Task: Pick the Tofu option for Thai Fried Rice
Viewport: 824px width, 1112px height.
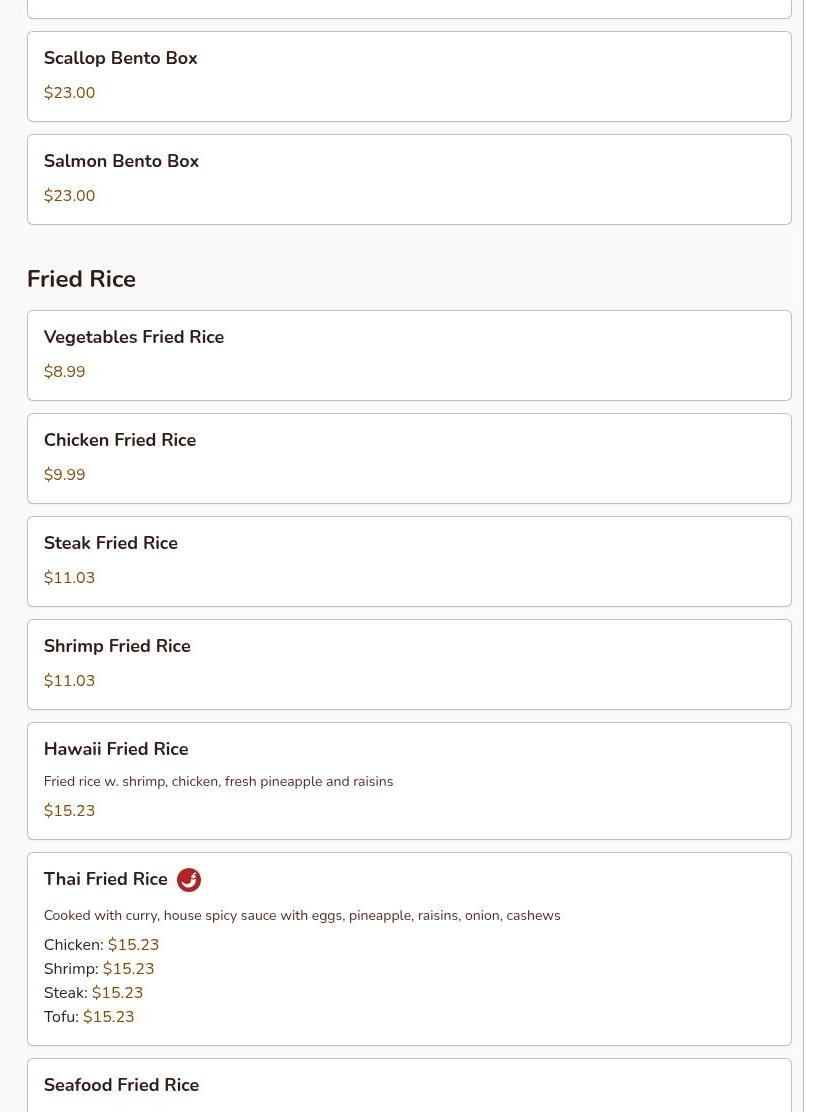Action: coord(88,1017)
